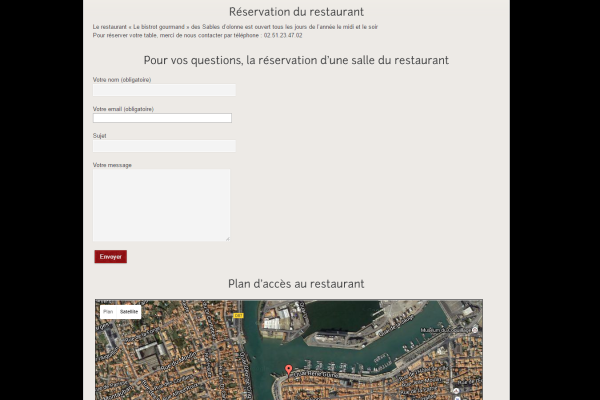Screen dimensions: 600x400
Task: Click the 'Réservation du restaurant' heading
Action: coord(296,12)
